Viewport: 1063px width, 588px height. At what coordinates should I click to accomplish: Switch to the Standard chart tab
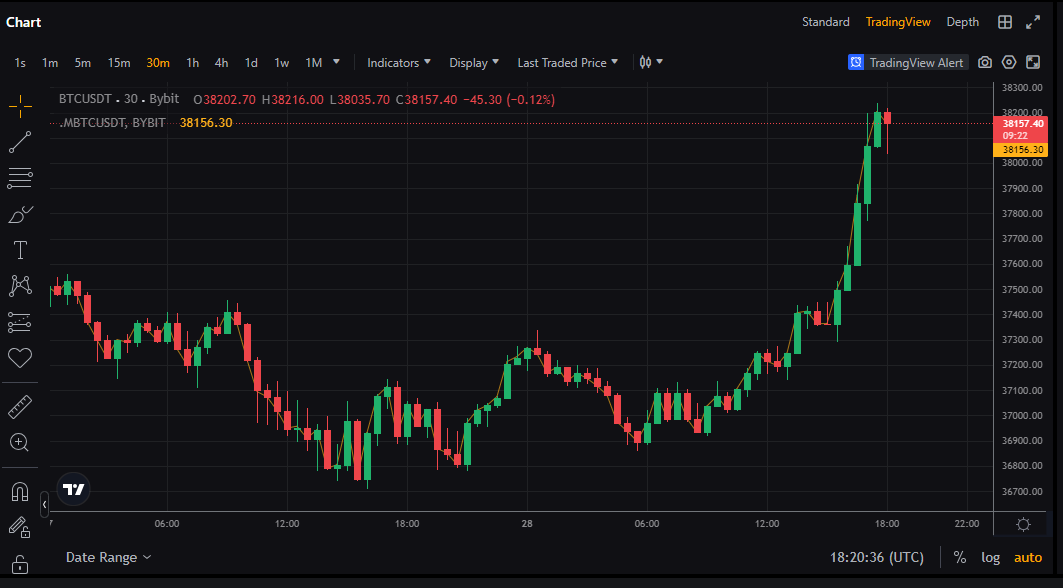click(x=825, y=22)
